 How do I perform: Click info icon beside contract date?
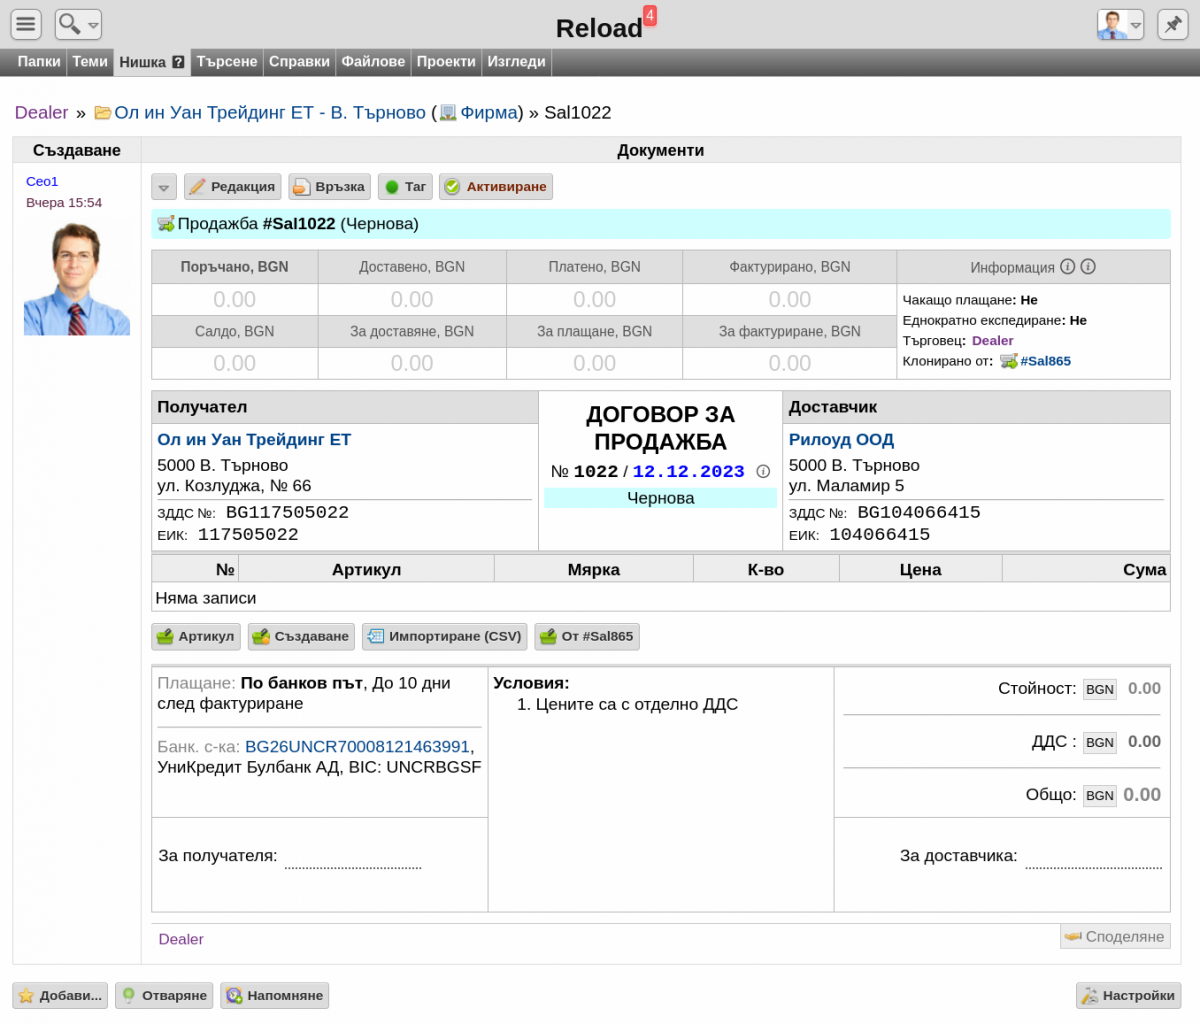click(x=763, y=472)
